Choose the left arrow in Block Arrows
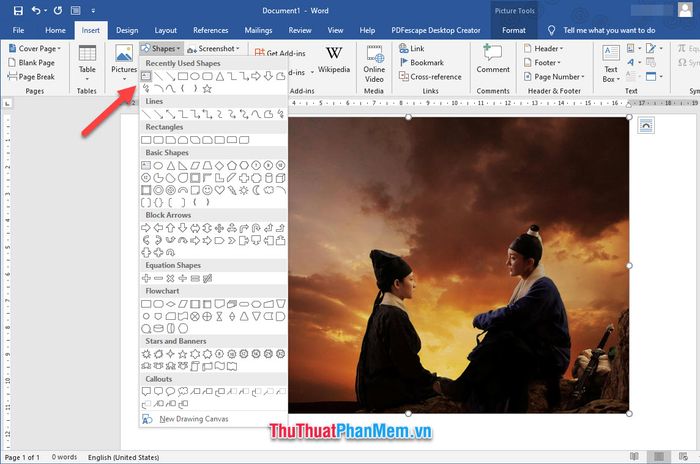The height and width of the screenshot is (464, 700). [158, 228]
